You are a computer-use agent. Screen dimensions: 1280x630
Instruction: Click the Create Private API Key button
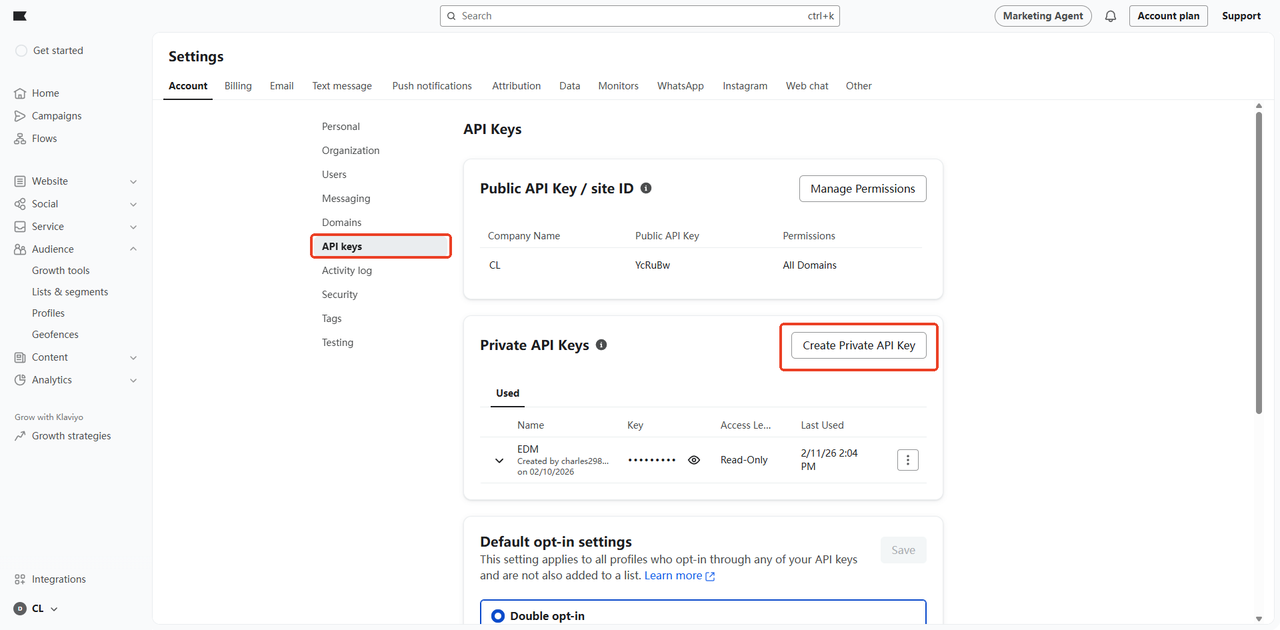[x=858, y=345]
